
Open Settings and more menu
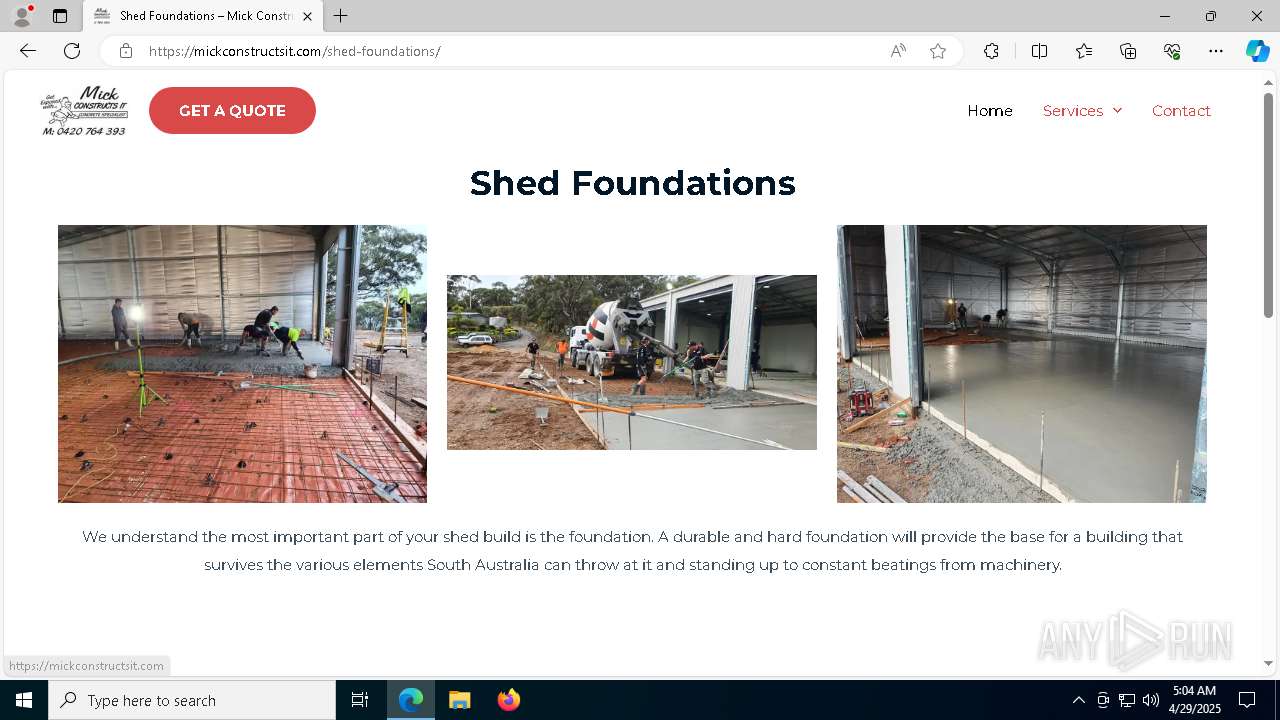point(1216,51)
